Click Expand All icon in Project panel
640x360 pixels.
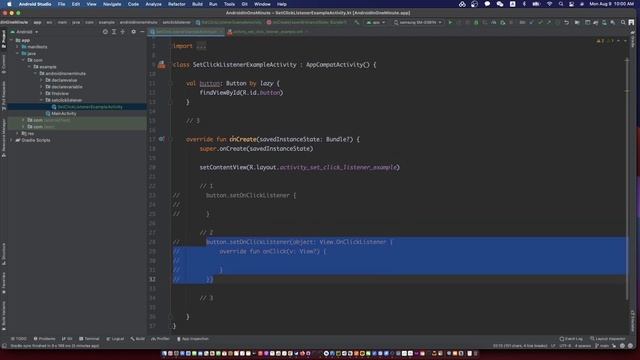(x=114, y=31)
